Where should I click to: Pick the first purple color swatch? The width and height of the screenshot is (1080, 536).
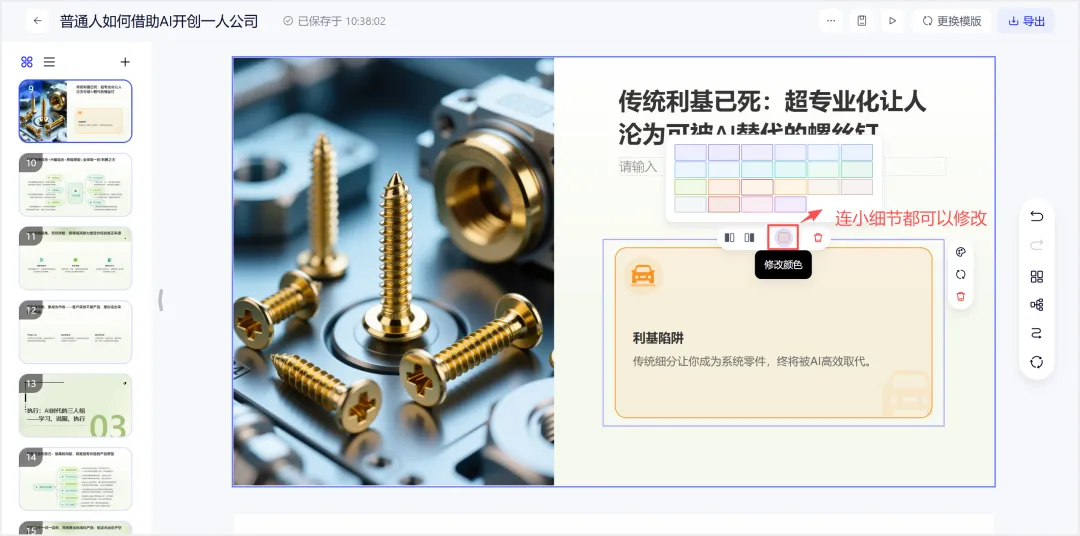click(690, 152)
